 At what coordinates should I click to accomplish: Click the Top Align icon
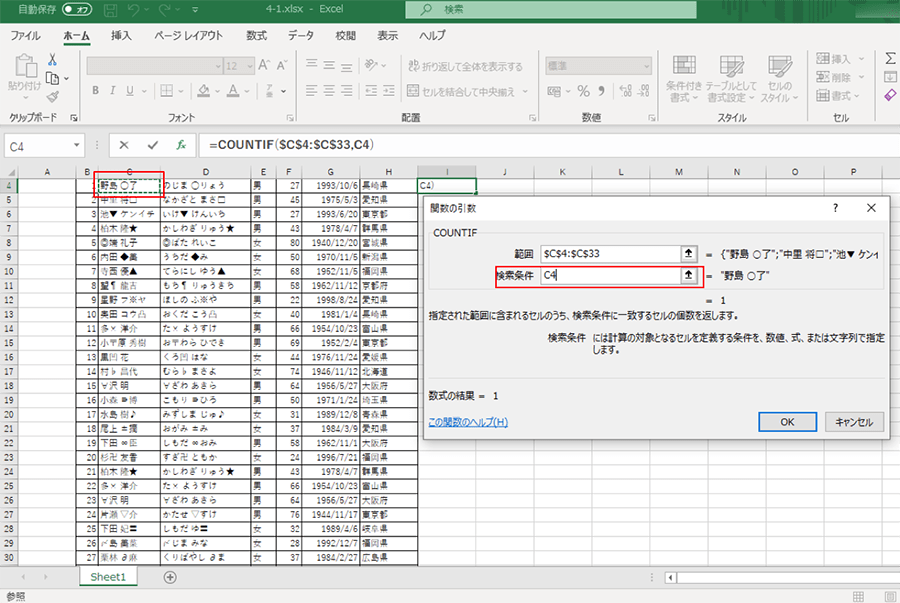coord(312,65)
